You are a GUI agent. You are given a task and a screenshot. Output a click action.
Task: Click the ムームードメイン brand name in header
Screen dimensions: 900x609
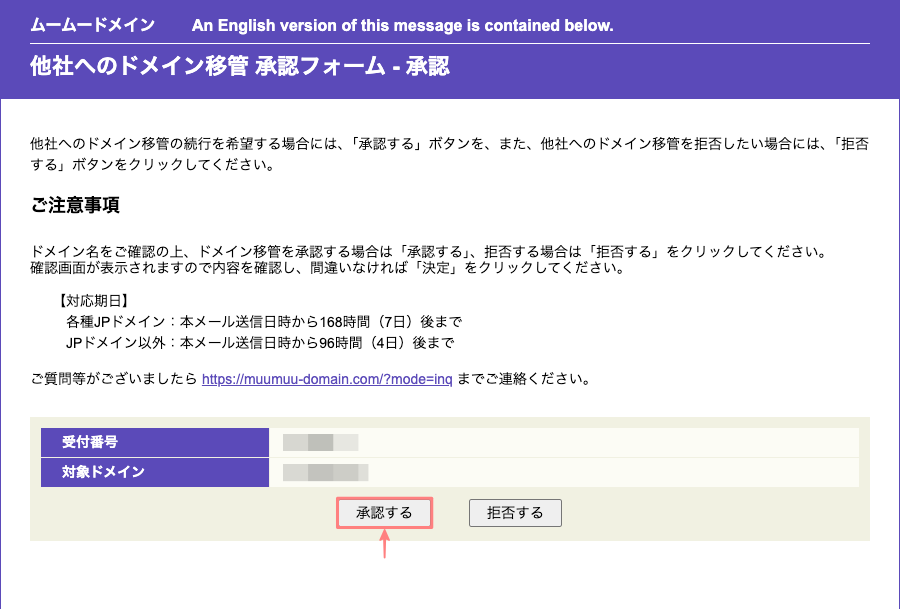pos(94,24)
